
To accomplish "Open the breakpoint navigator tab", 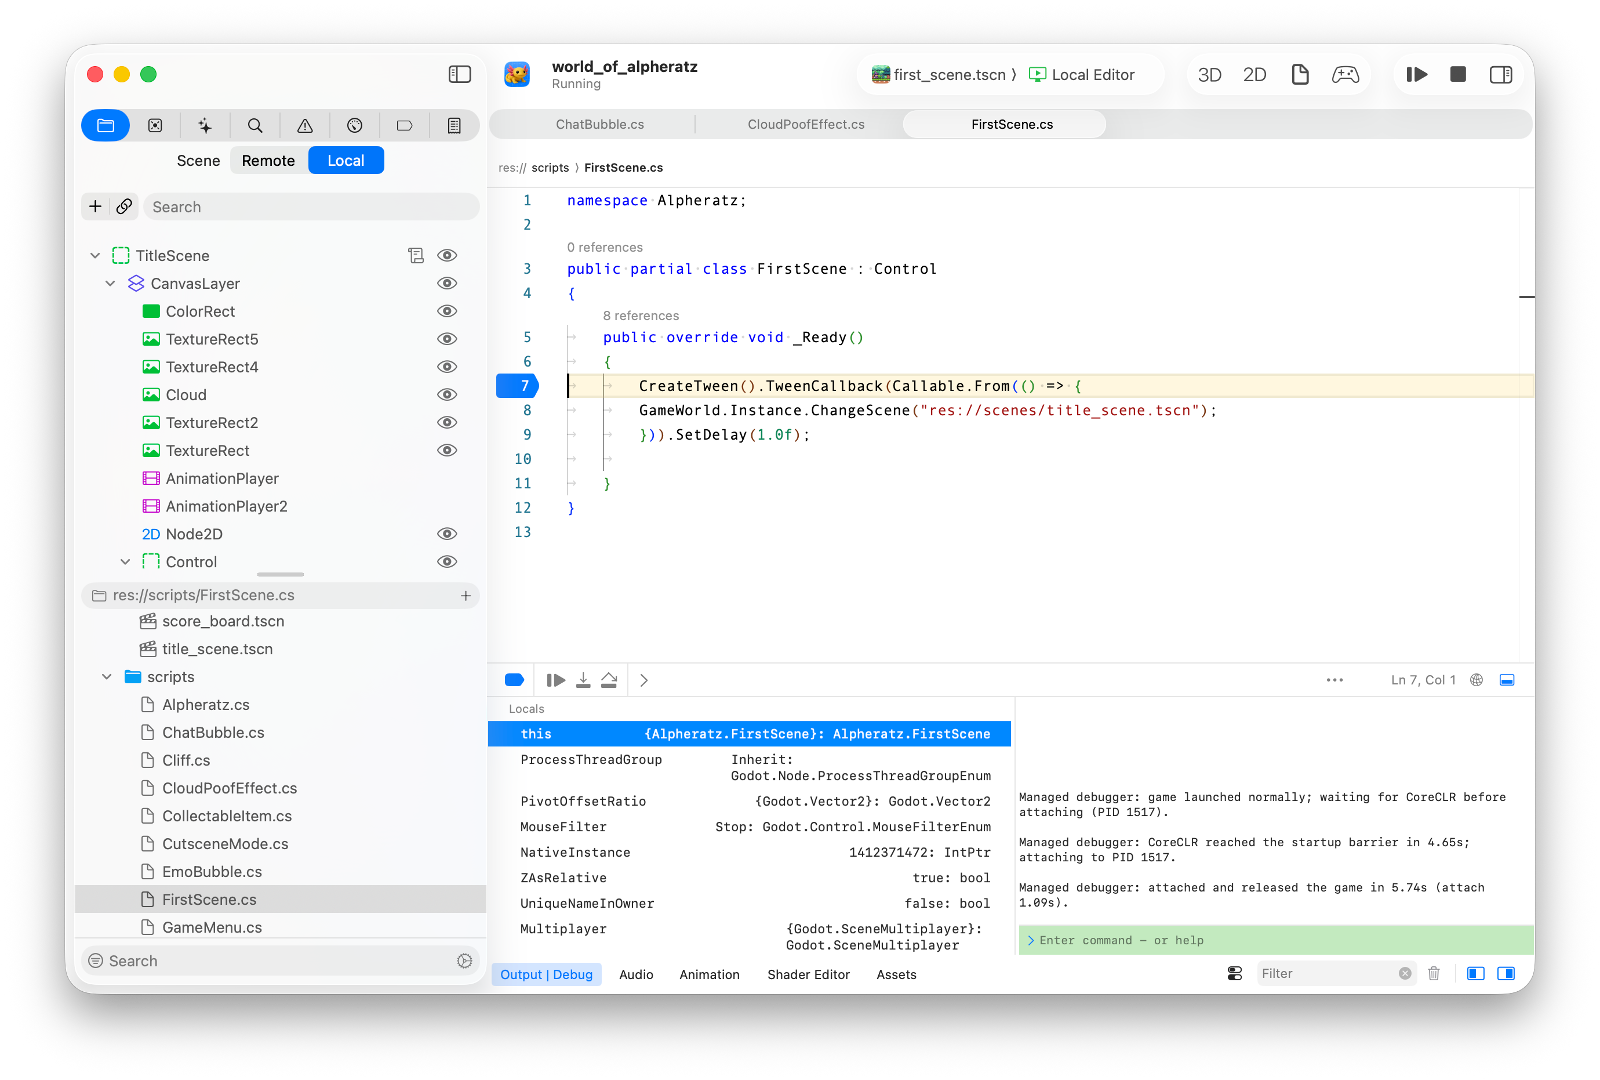I will tap(155, 125).
